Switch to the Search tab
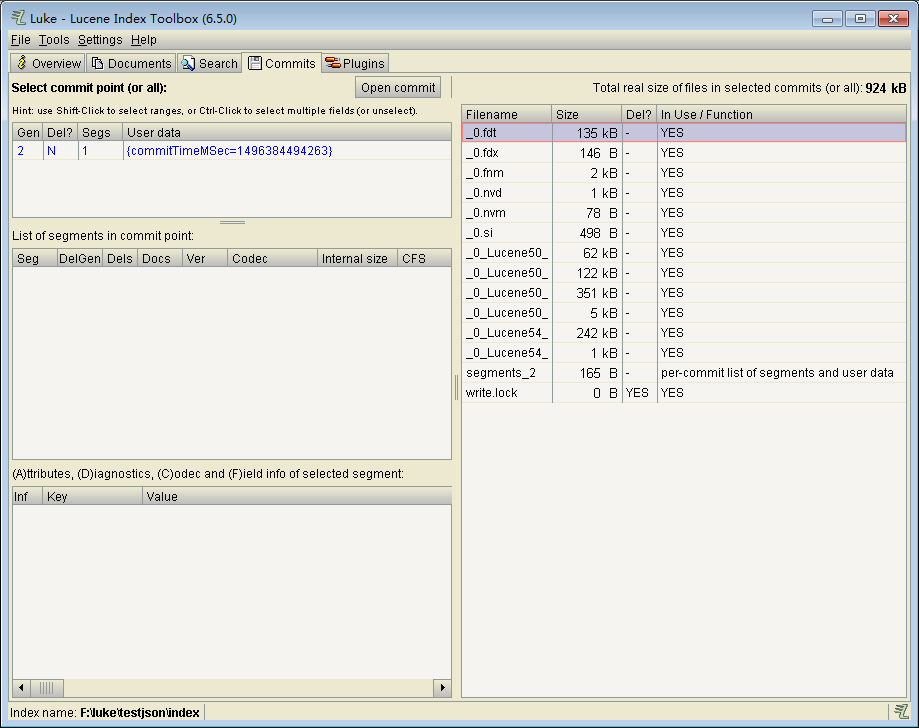Viewport: 919px width, 728px height. pos(210,63)
